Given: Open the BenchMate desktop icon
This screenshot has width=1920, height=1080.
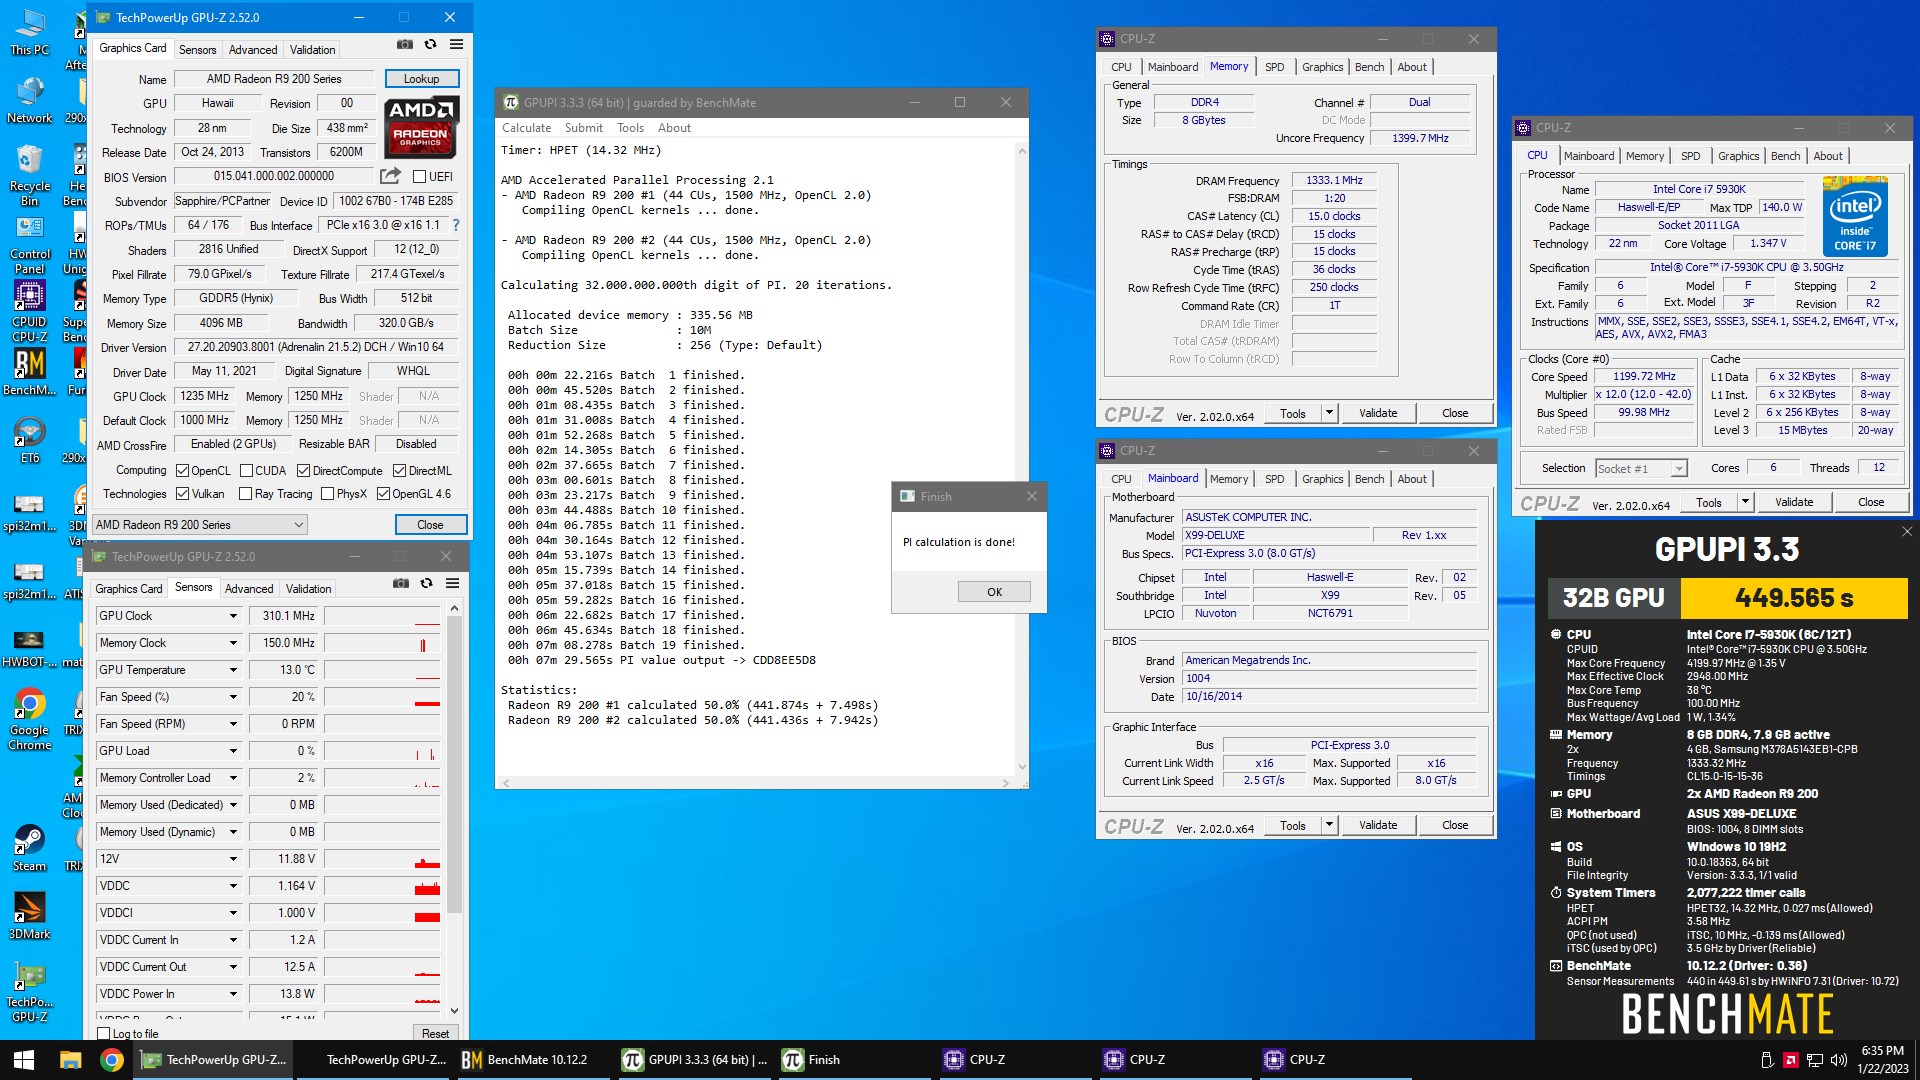Looking at the screenshot, I should pyautogui.click(x=29, y=372).
